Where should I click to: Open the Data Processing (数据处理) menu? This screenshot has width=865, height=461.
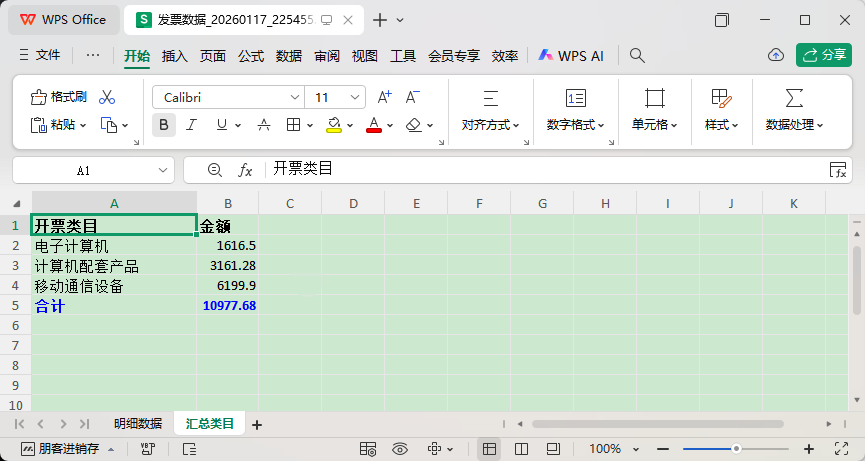(x=794, y=111)
